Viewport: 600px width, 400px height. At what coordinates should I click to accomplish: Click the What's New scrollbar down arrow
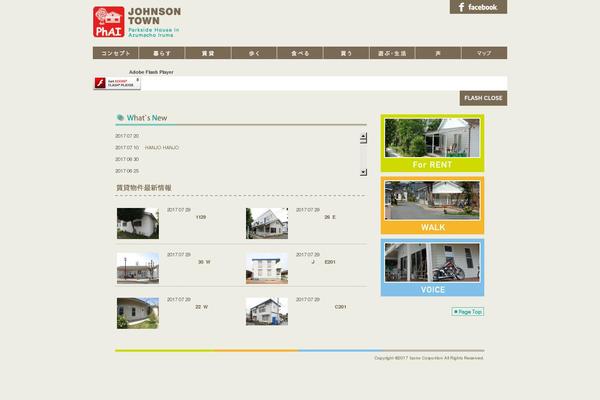[364, 172]
